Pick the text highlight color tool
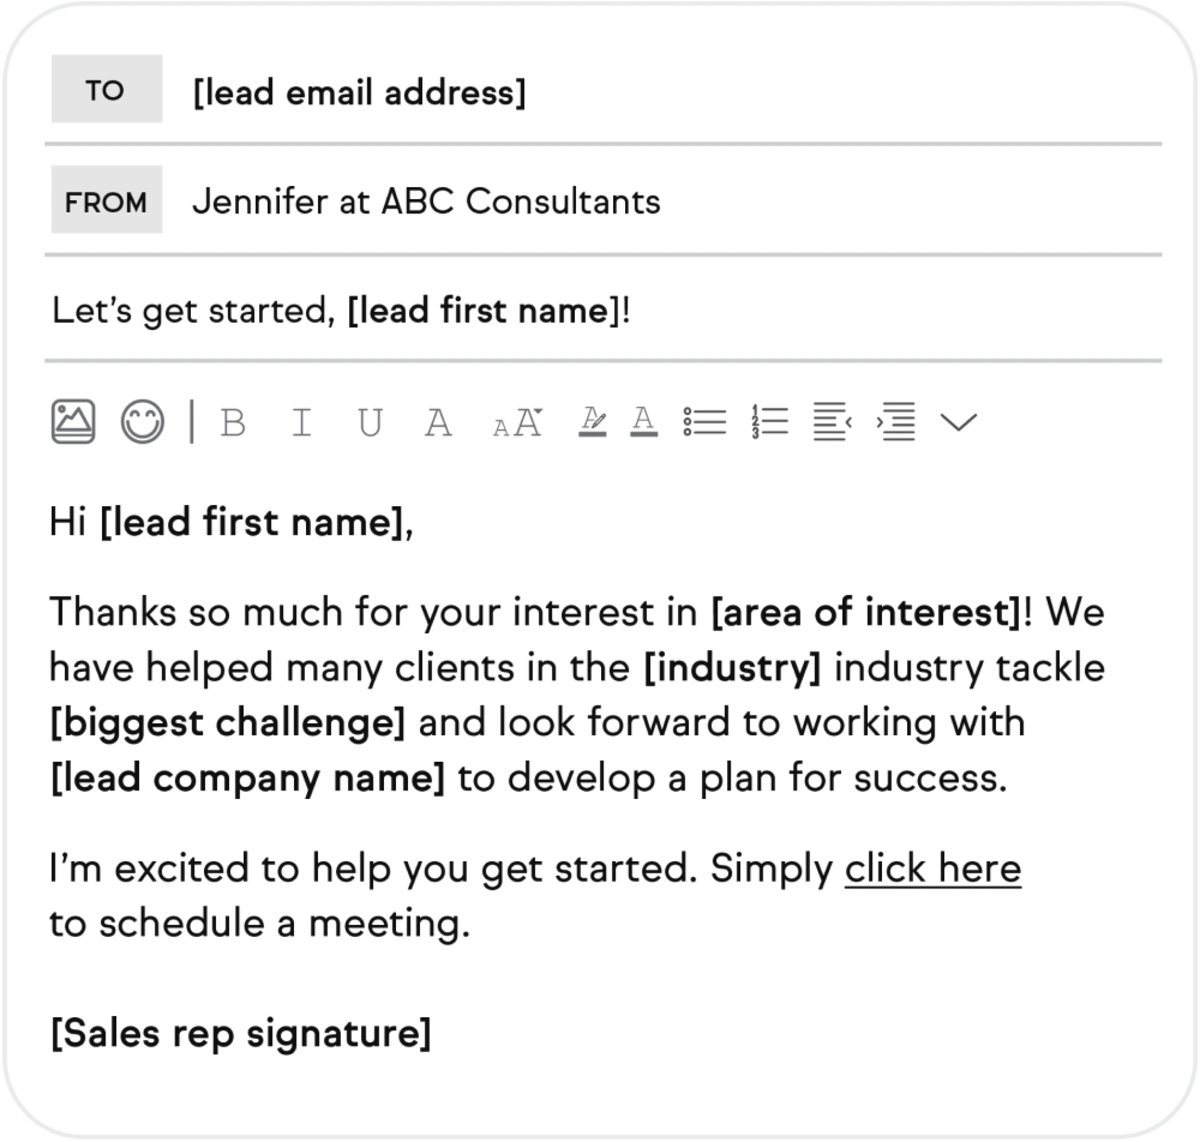 (x=593, y=421)
